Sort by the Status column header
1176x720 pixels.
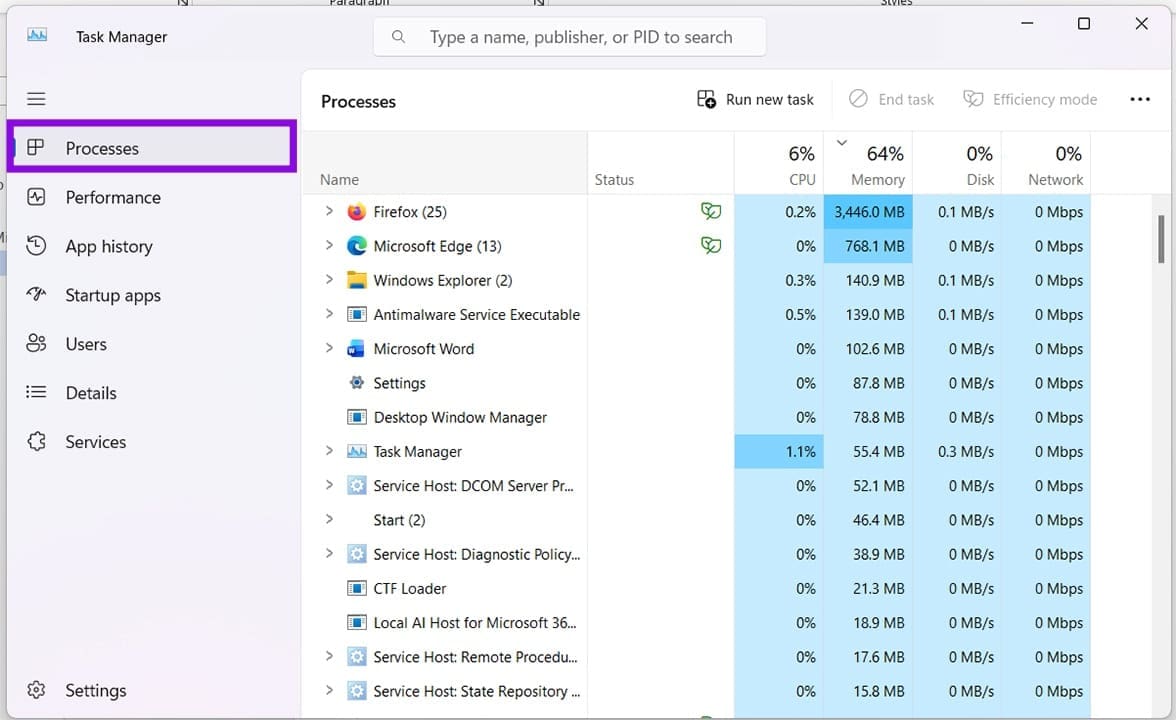[x=660, y=163]
